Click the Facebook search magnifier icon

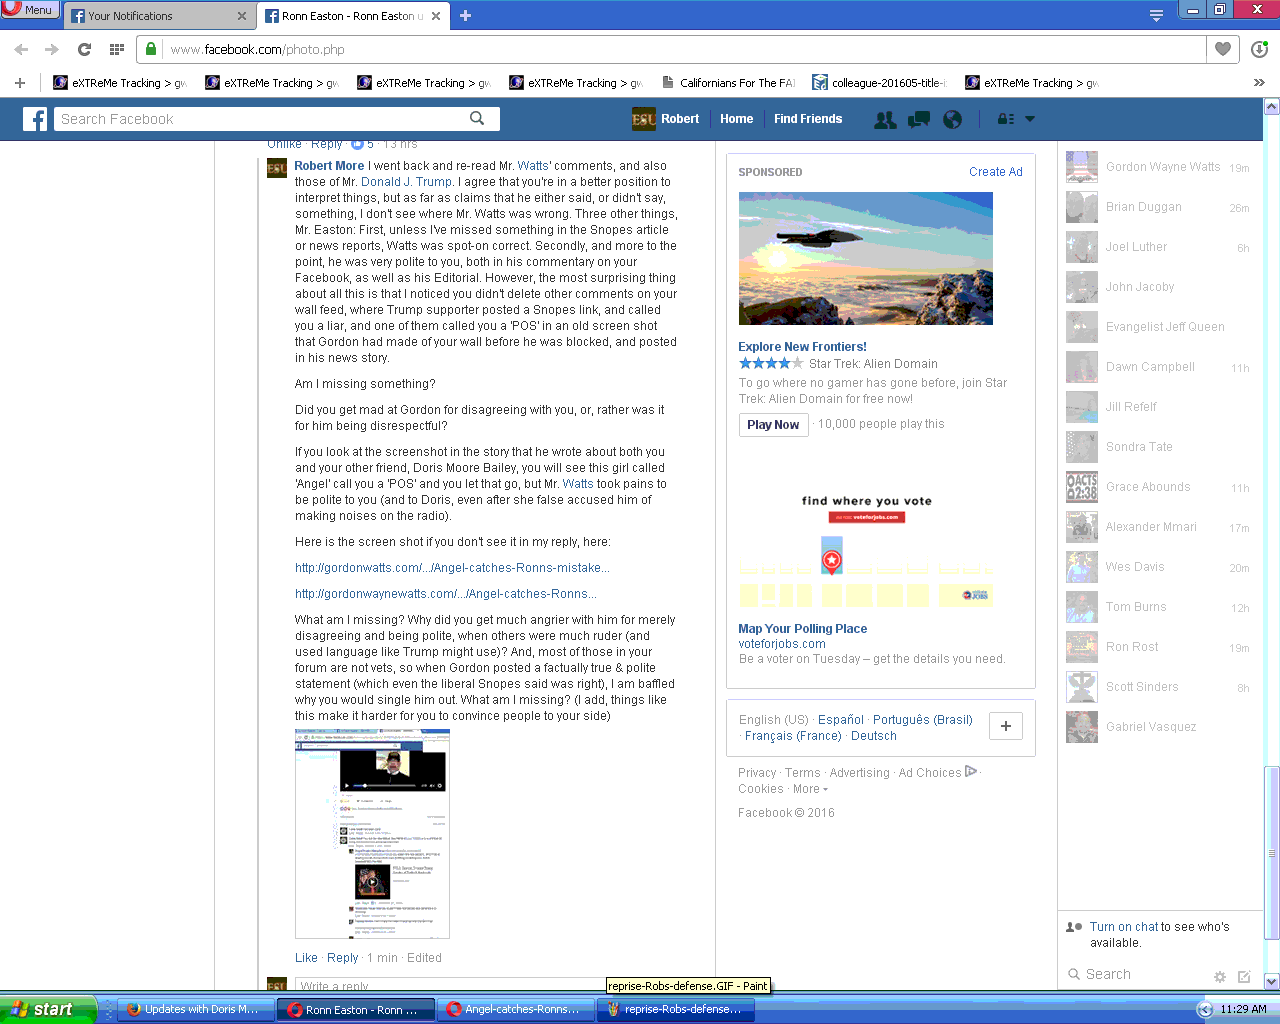point(477,118)
